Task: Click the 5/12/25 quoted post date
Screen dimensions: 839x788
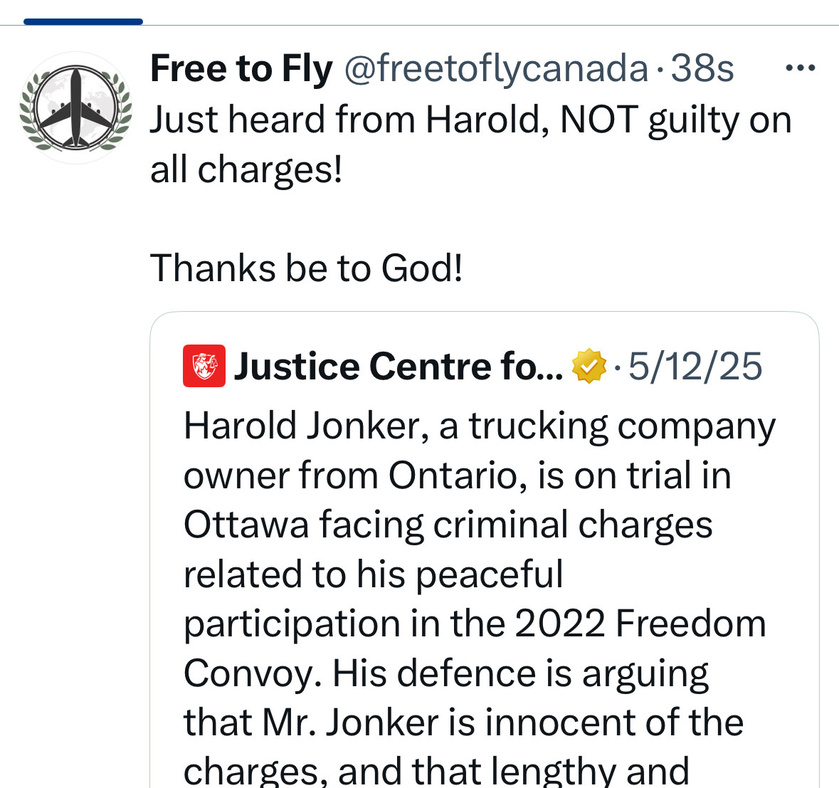Action: (695, 366)
